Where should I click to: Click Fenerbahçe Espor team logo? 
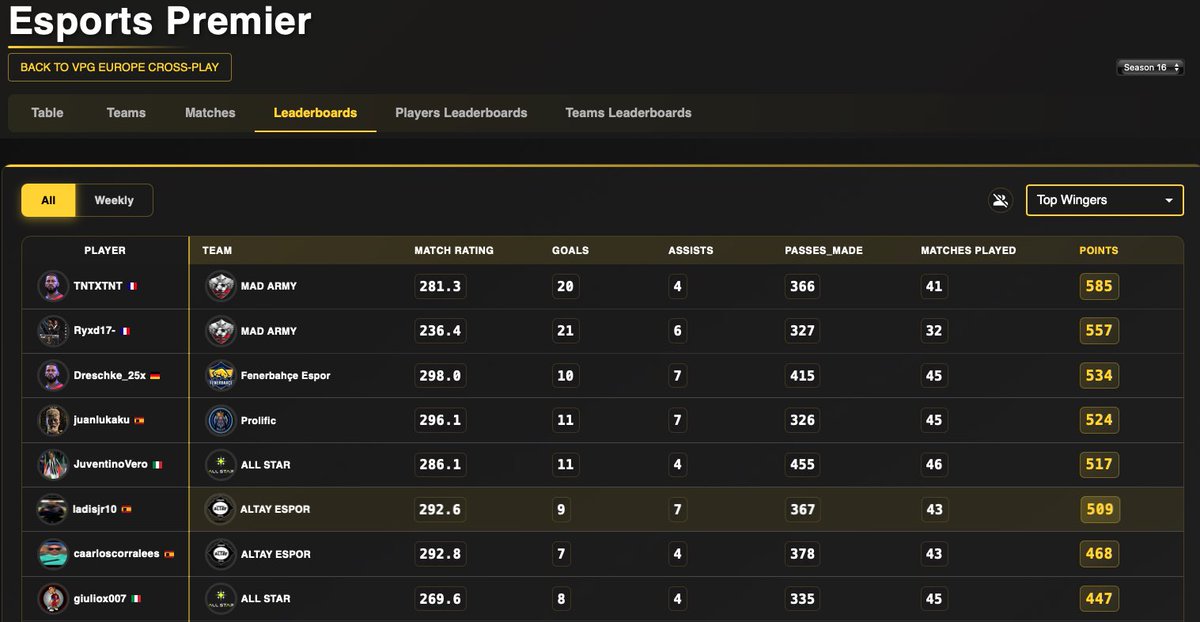(x=220, y=375)
